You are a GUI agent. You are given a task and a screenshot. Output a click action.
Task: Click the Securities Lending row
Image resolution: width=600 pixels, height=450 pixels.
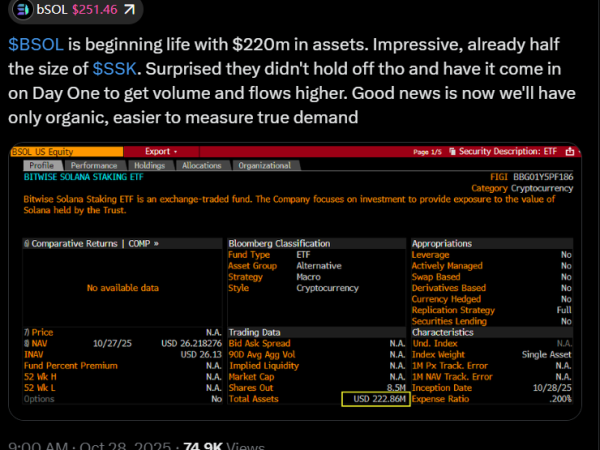pyautogui.click(x=492, y=321)
